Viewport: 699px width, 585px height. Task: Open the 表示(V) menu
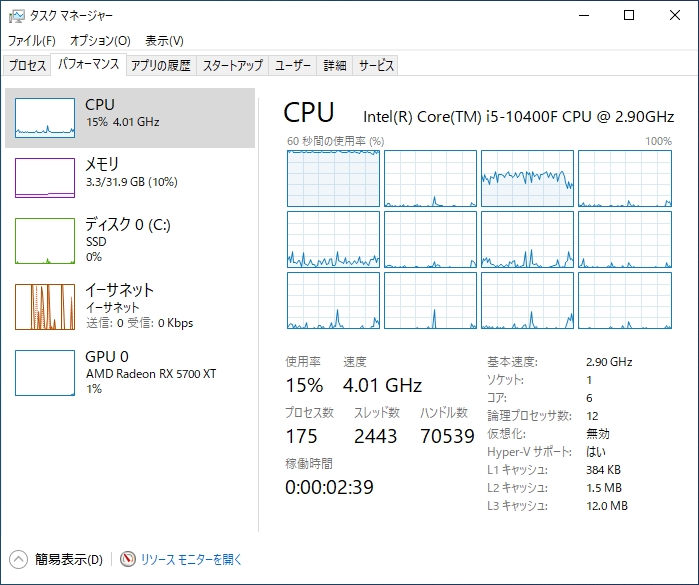[164, 41]
